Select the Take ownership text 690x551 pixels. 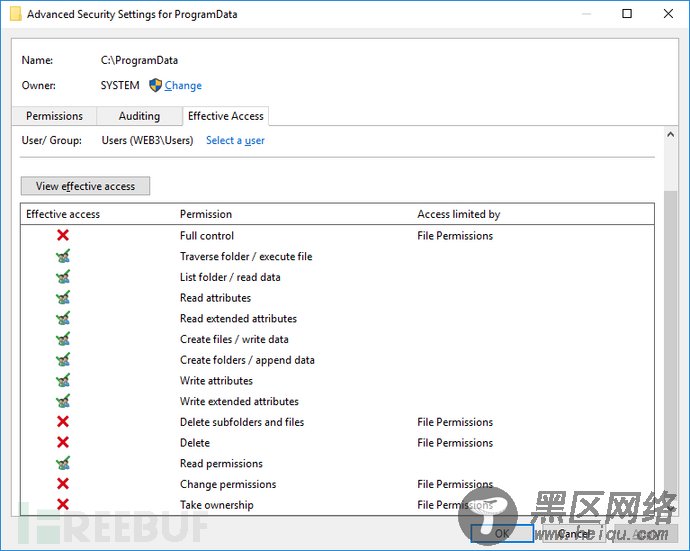click(217, 504)
